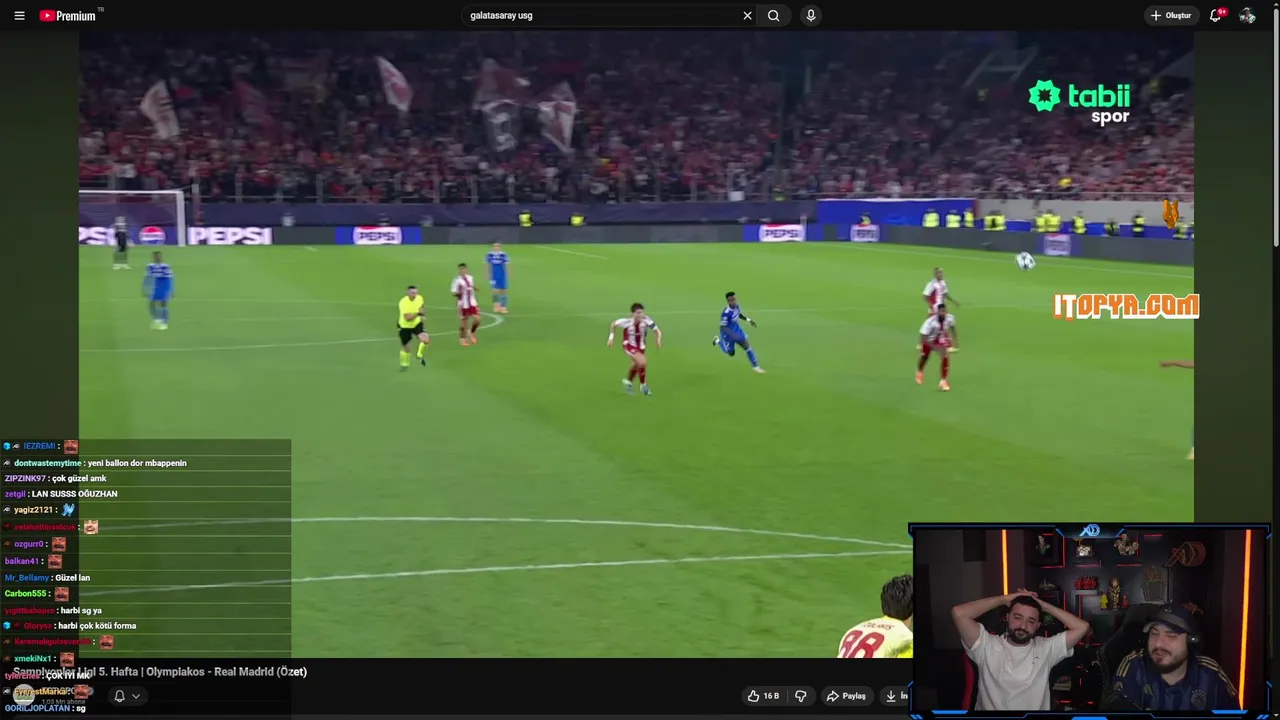Viewport: 1280px width, 720px height.
Task: Click chat user 'Mr_Bellamy' message
Action: pyautogui.click(x=47, y=578)
